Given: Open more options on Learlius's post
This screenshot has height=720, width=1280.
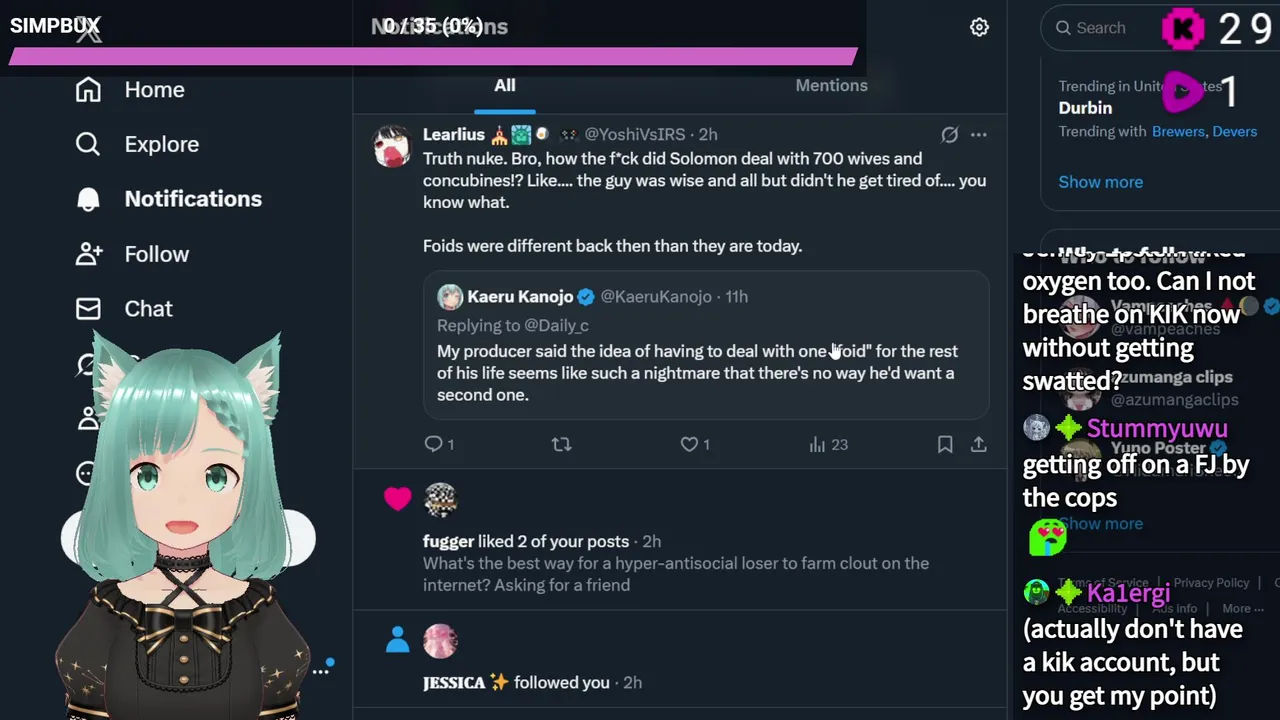Looking at the screenshot, I should 979,134.
